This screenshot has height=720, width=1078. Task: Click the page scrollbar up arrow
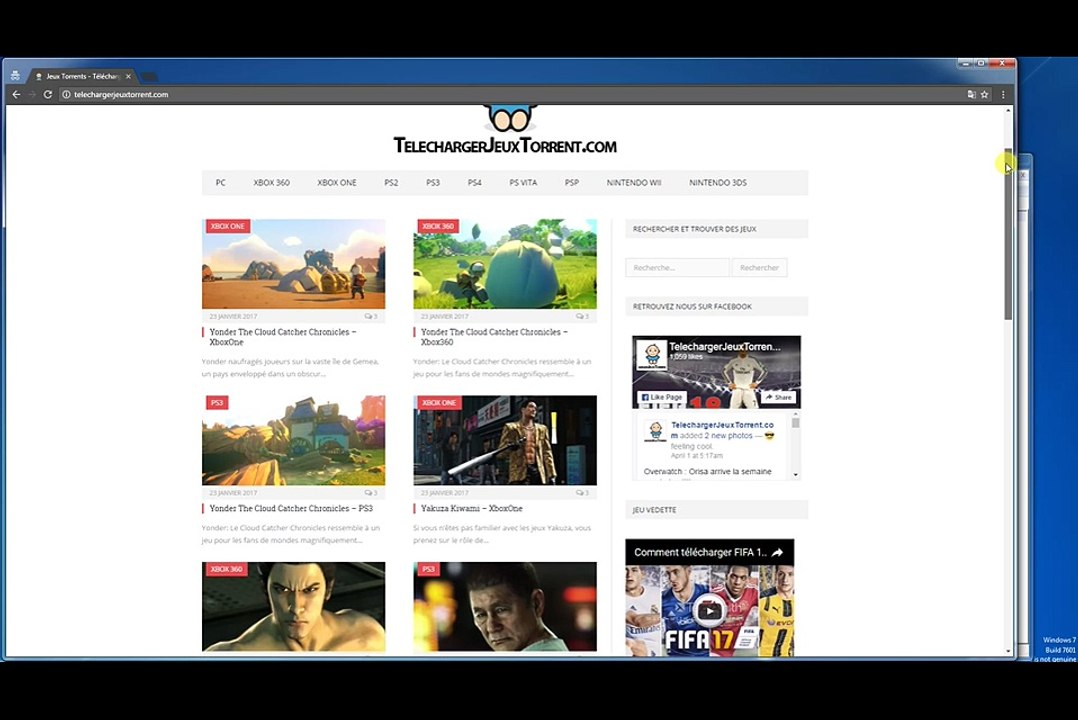[1009, 110]
